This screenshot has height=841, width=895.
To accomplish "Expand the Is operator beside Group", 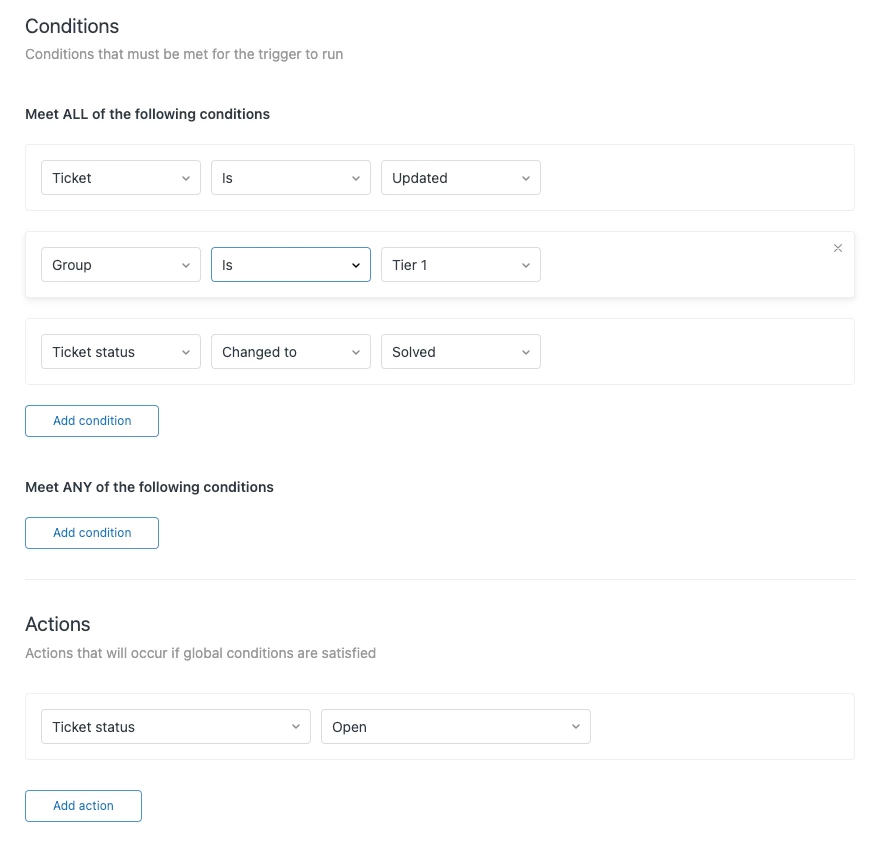I will pyautogui.click(x=290, y=265).
